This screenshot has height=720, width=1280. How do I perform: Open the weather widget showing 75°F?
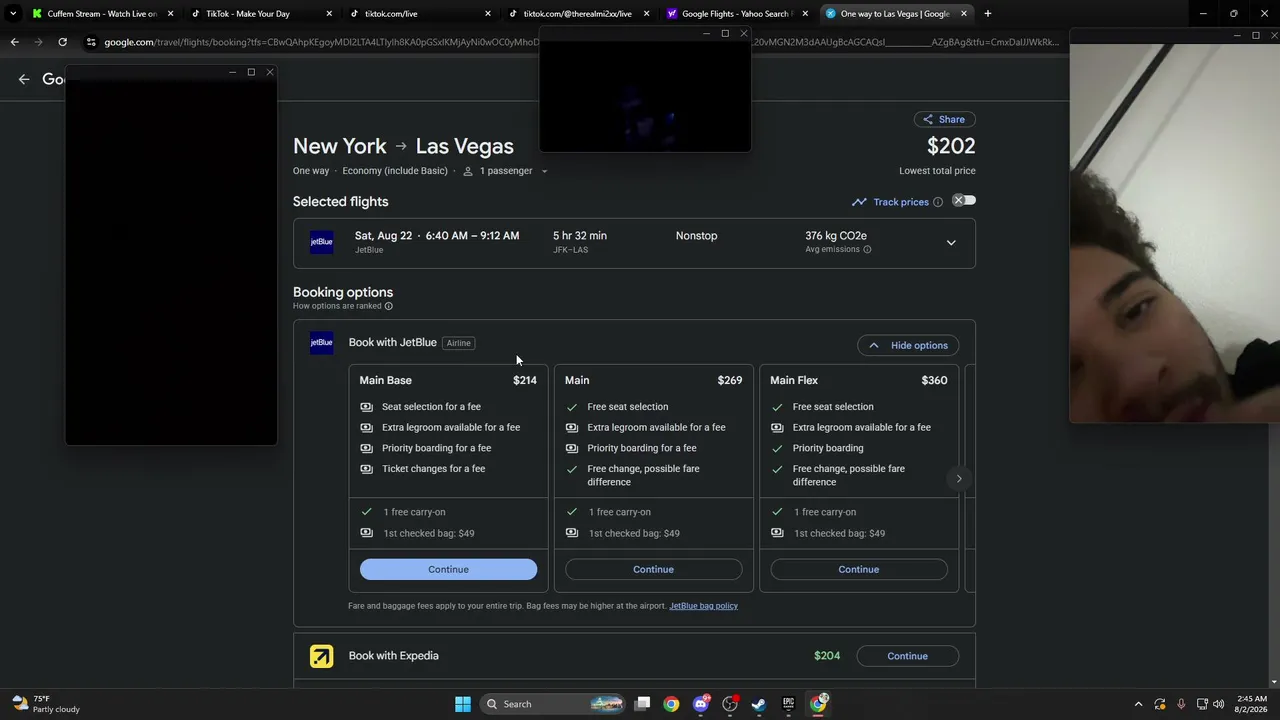44,704
